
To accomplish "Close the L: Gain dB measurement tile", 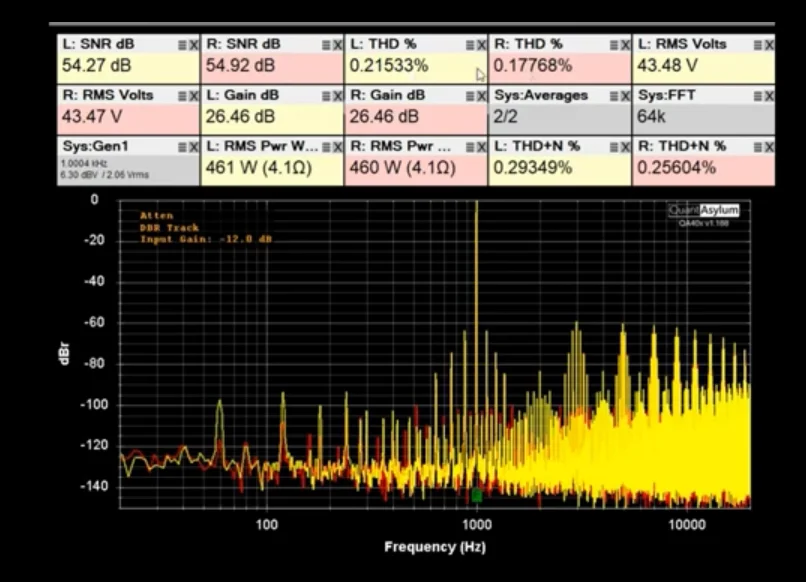I will point(337,96).
